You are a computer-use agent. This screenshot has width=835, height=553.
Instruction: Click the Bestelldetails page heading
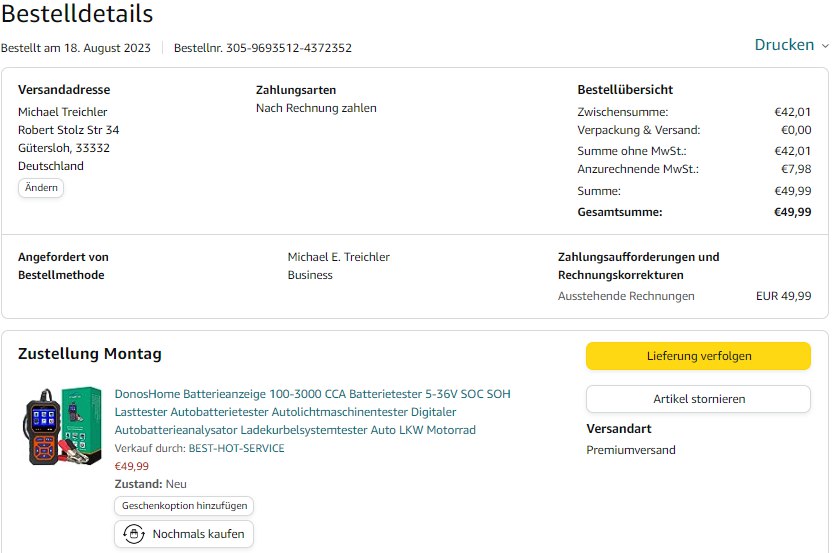(77, 14)
